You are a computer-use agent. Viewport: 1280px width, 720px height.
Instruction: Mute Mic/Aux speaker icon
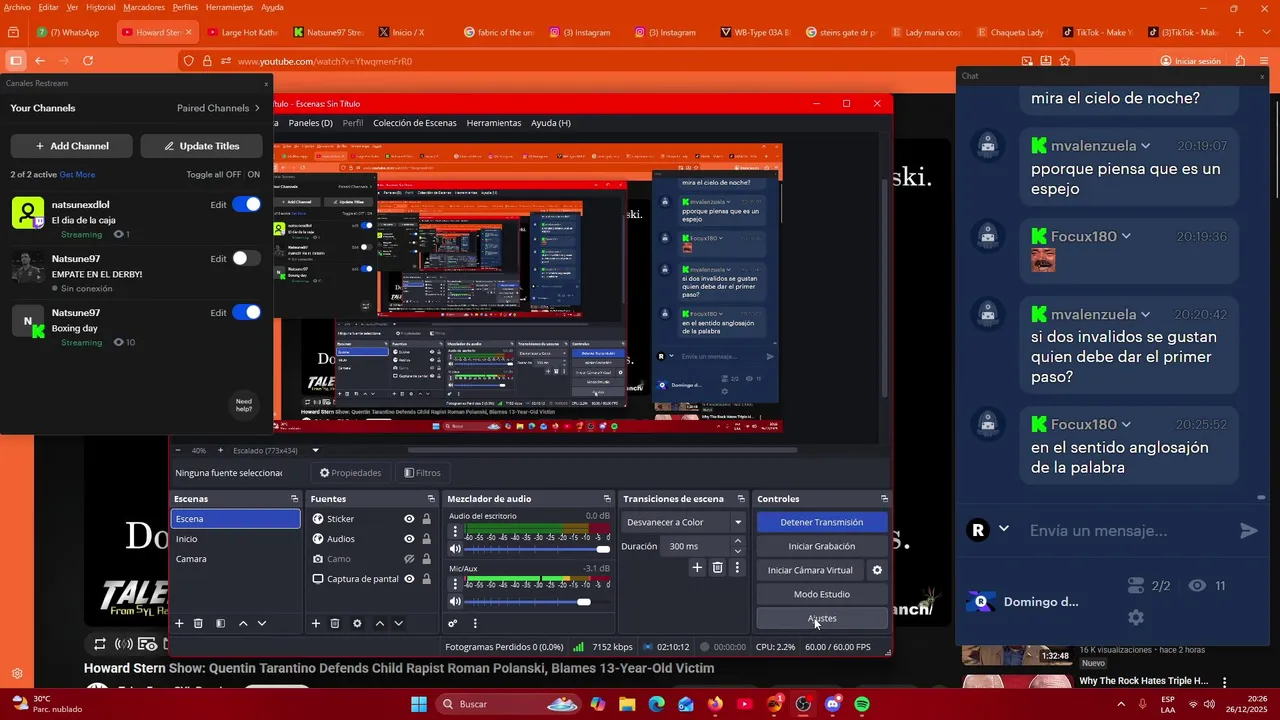tap(455, 601)
